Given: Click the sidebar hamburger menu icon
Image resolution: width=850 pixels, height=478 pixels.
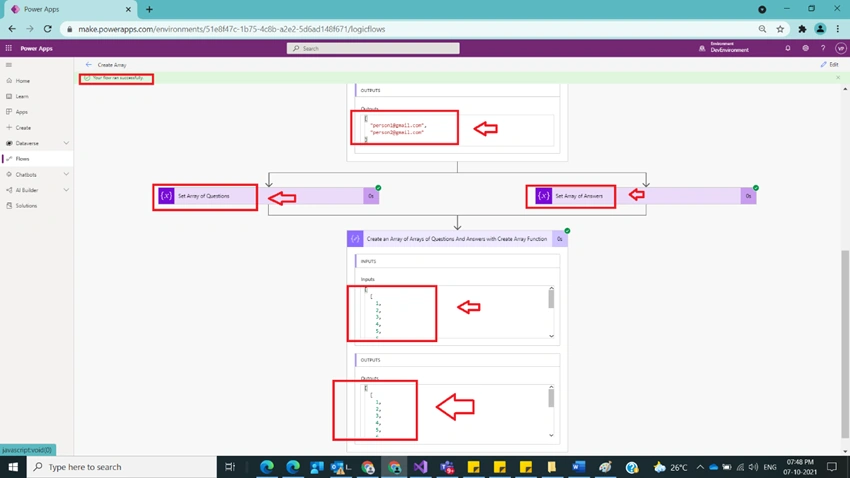Looking at the screenshot, I should [9, 64].
